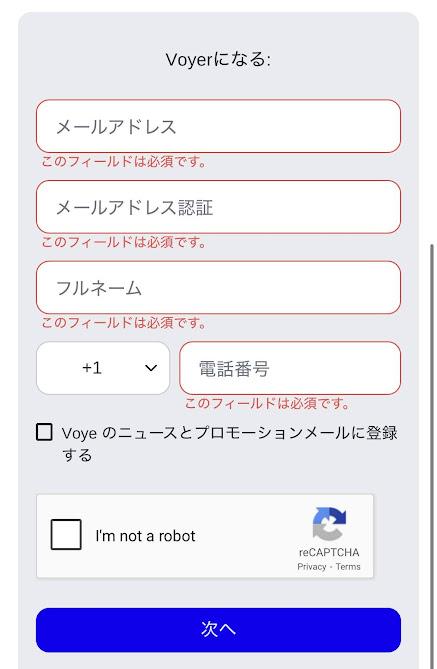Click the reCAPTCHA text label
The height and width of the screenshot is (669, 437).
(329, 552)
